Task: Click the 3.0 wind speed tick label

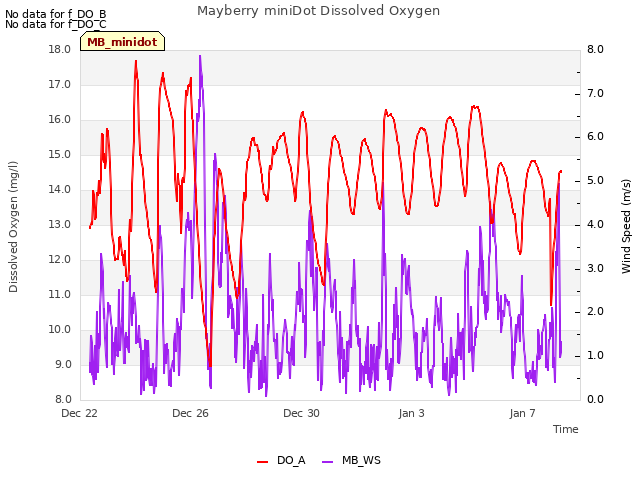Action: (595, 268)
